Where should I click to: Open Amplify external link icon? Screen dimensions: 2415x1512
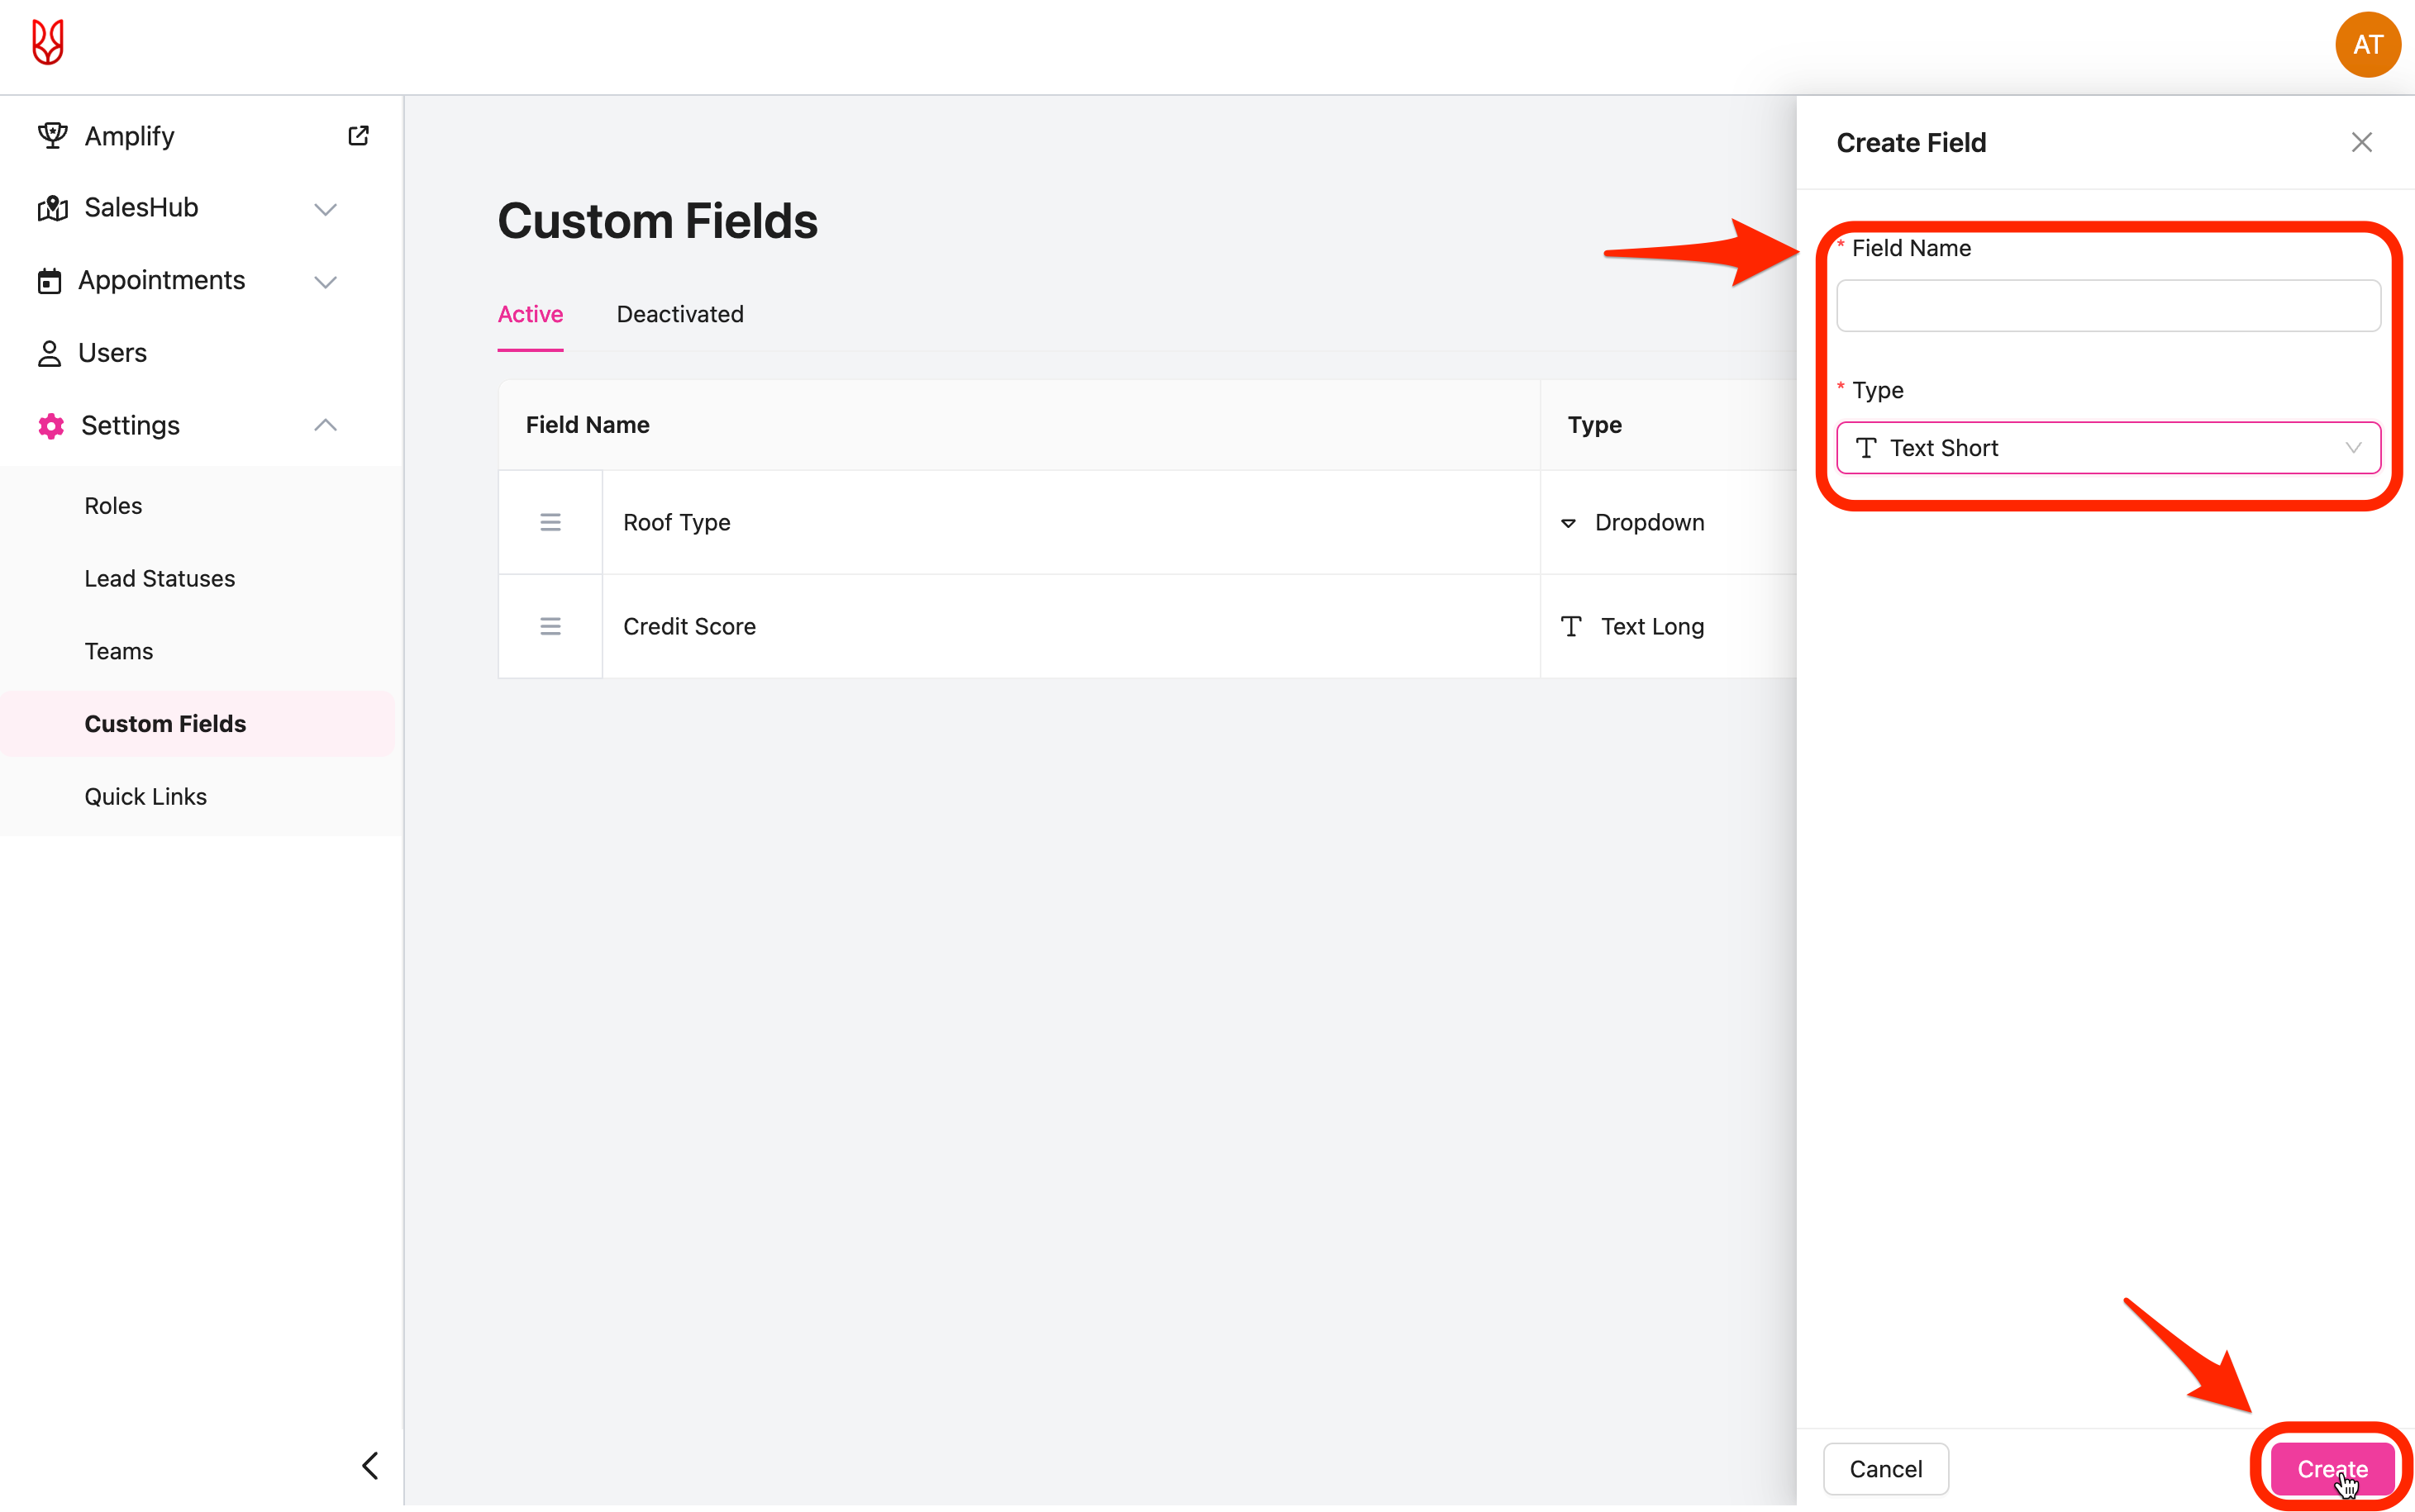[358, 136]
